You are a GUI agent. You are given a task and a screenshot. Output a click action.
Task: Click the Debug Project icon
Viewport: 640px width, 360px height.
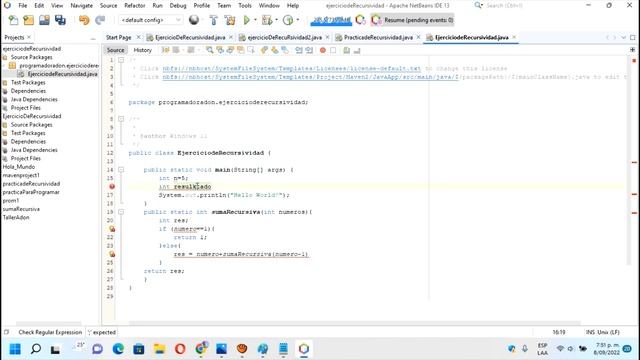pyautogui.click(x=267, y=20)
